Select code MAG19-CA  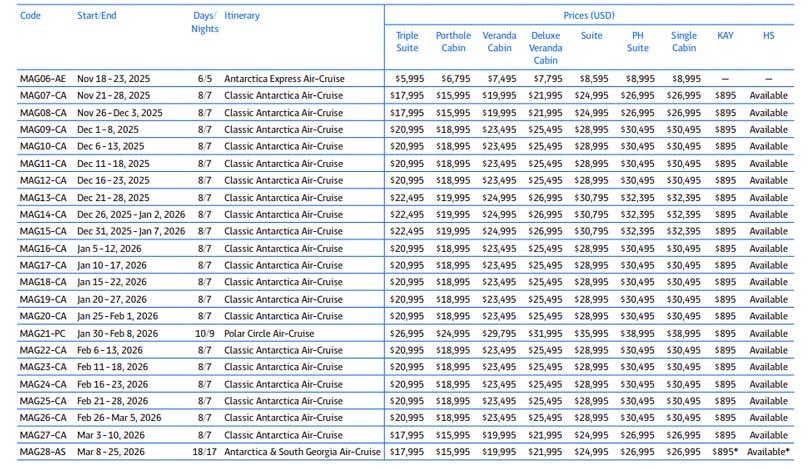click(43, 300)
